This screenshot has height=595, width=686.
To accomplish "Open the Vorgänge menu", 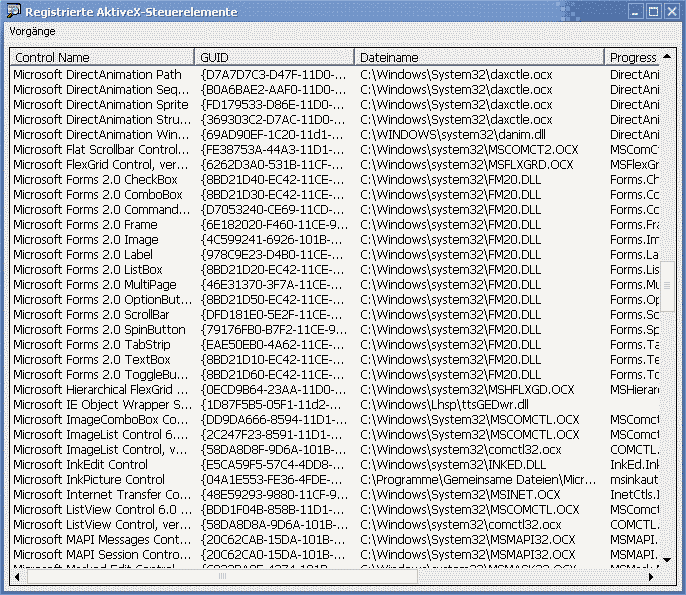I will pos(33,31).
